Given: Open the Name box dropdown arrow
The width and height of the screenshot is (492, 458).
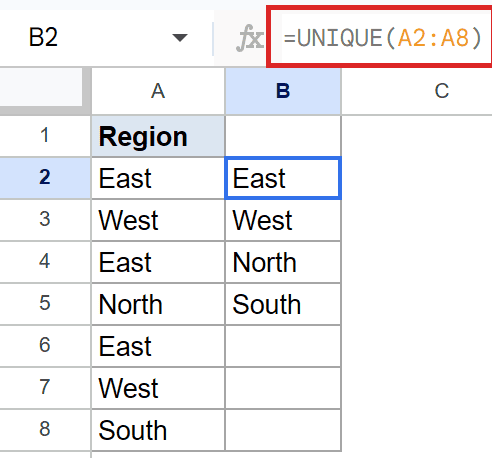Looking at the screenshot, I should tap(180, 38).
